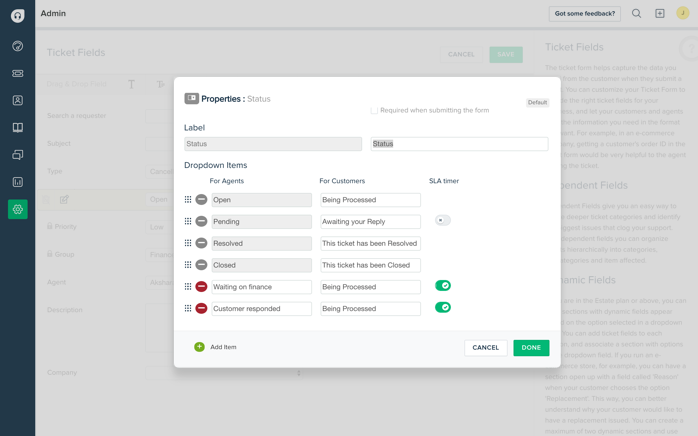Edit the Awaiting your Reply customer field

pyautogui.click(x=370, y=221)
